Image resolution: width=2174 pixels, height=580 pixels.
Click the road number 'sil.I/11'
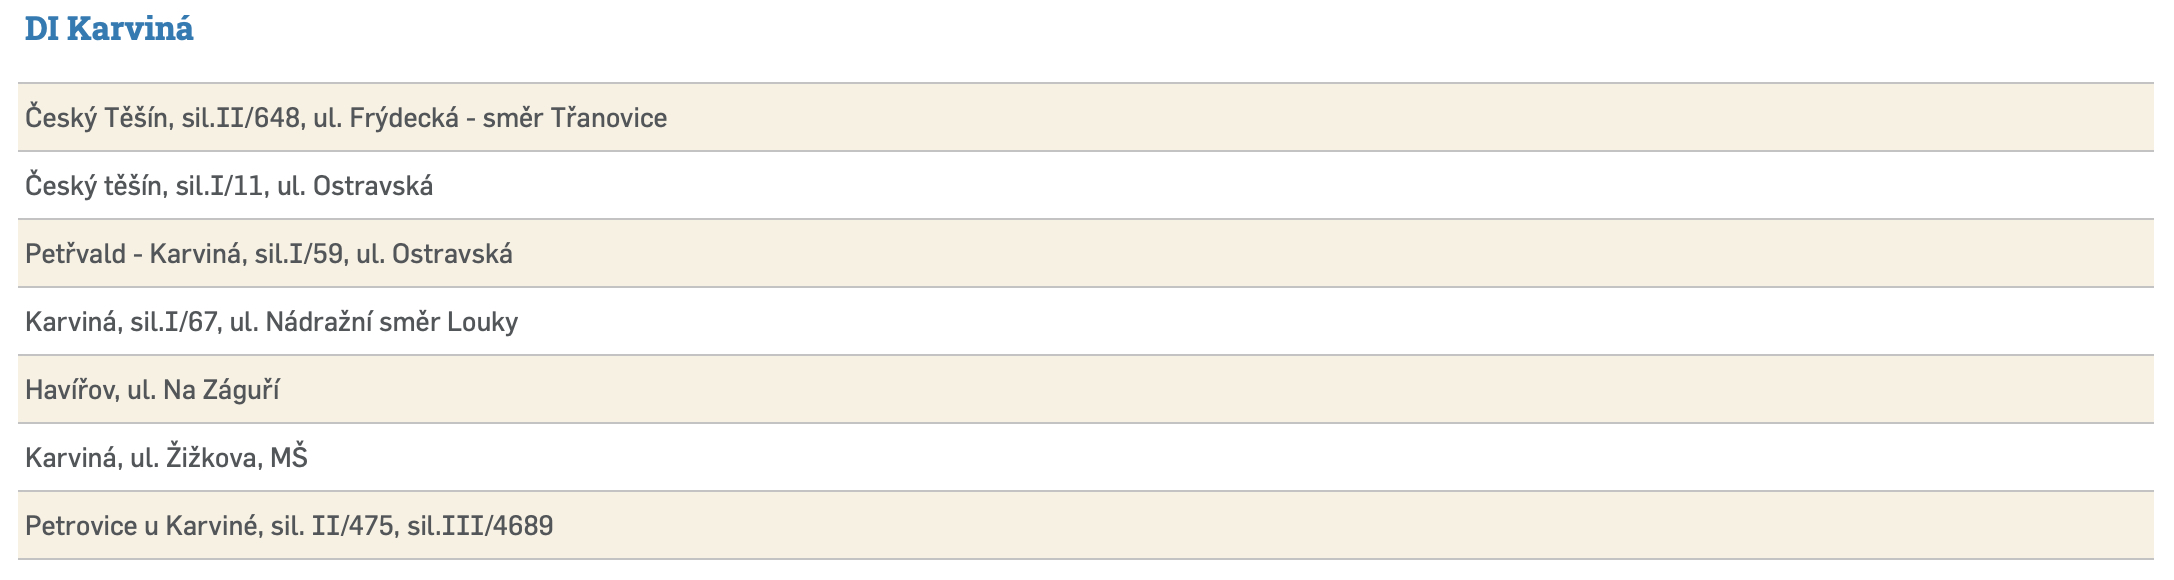pyautogui.click(x=220, y=186)
